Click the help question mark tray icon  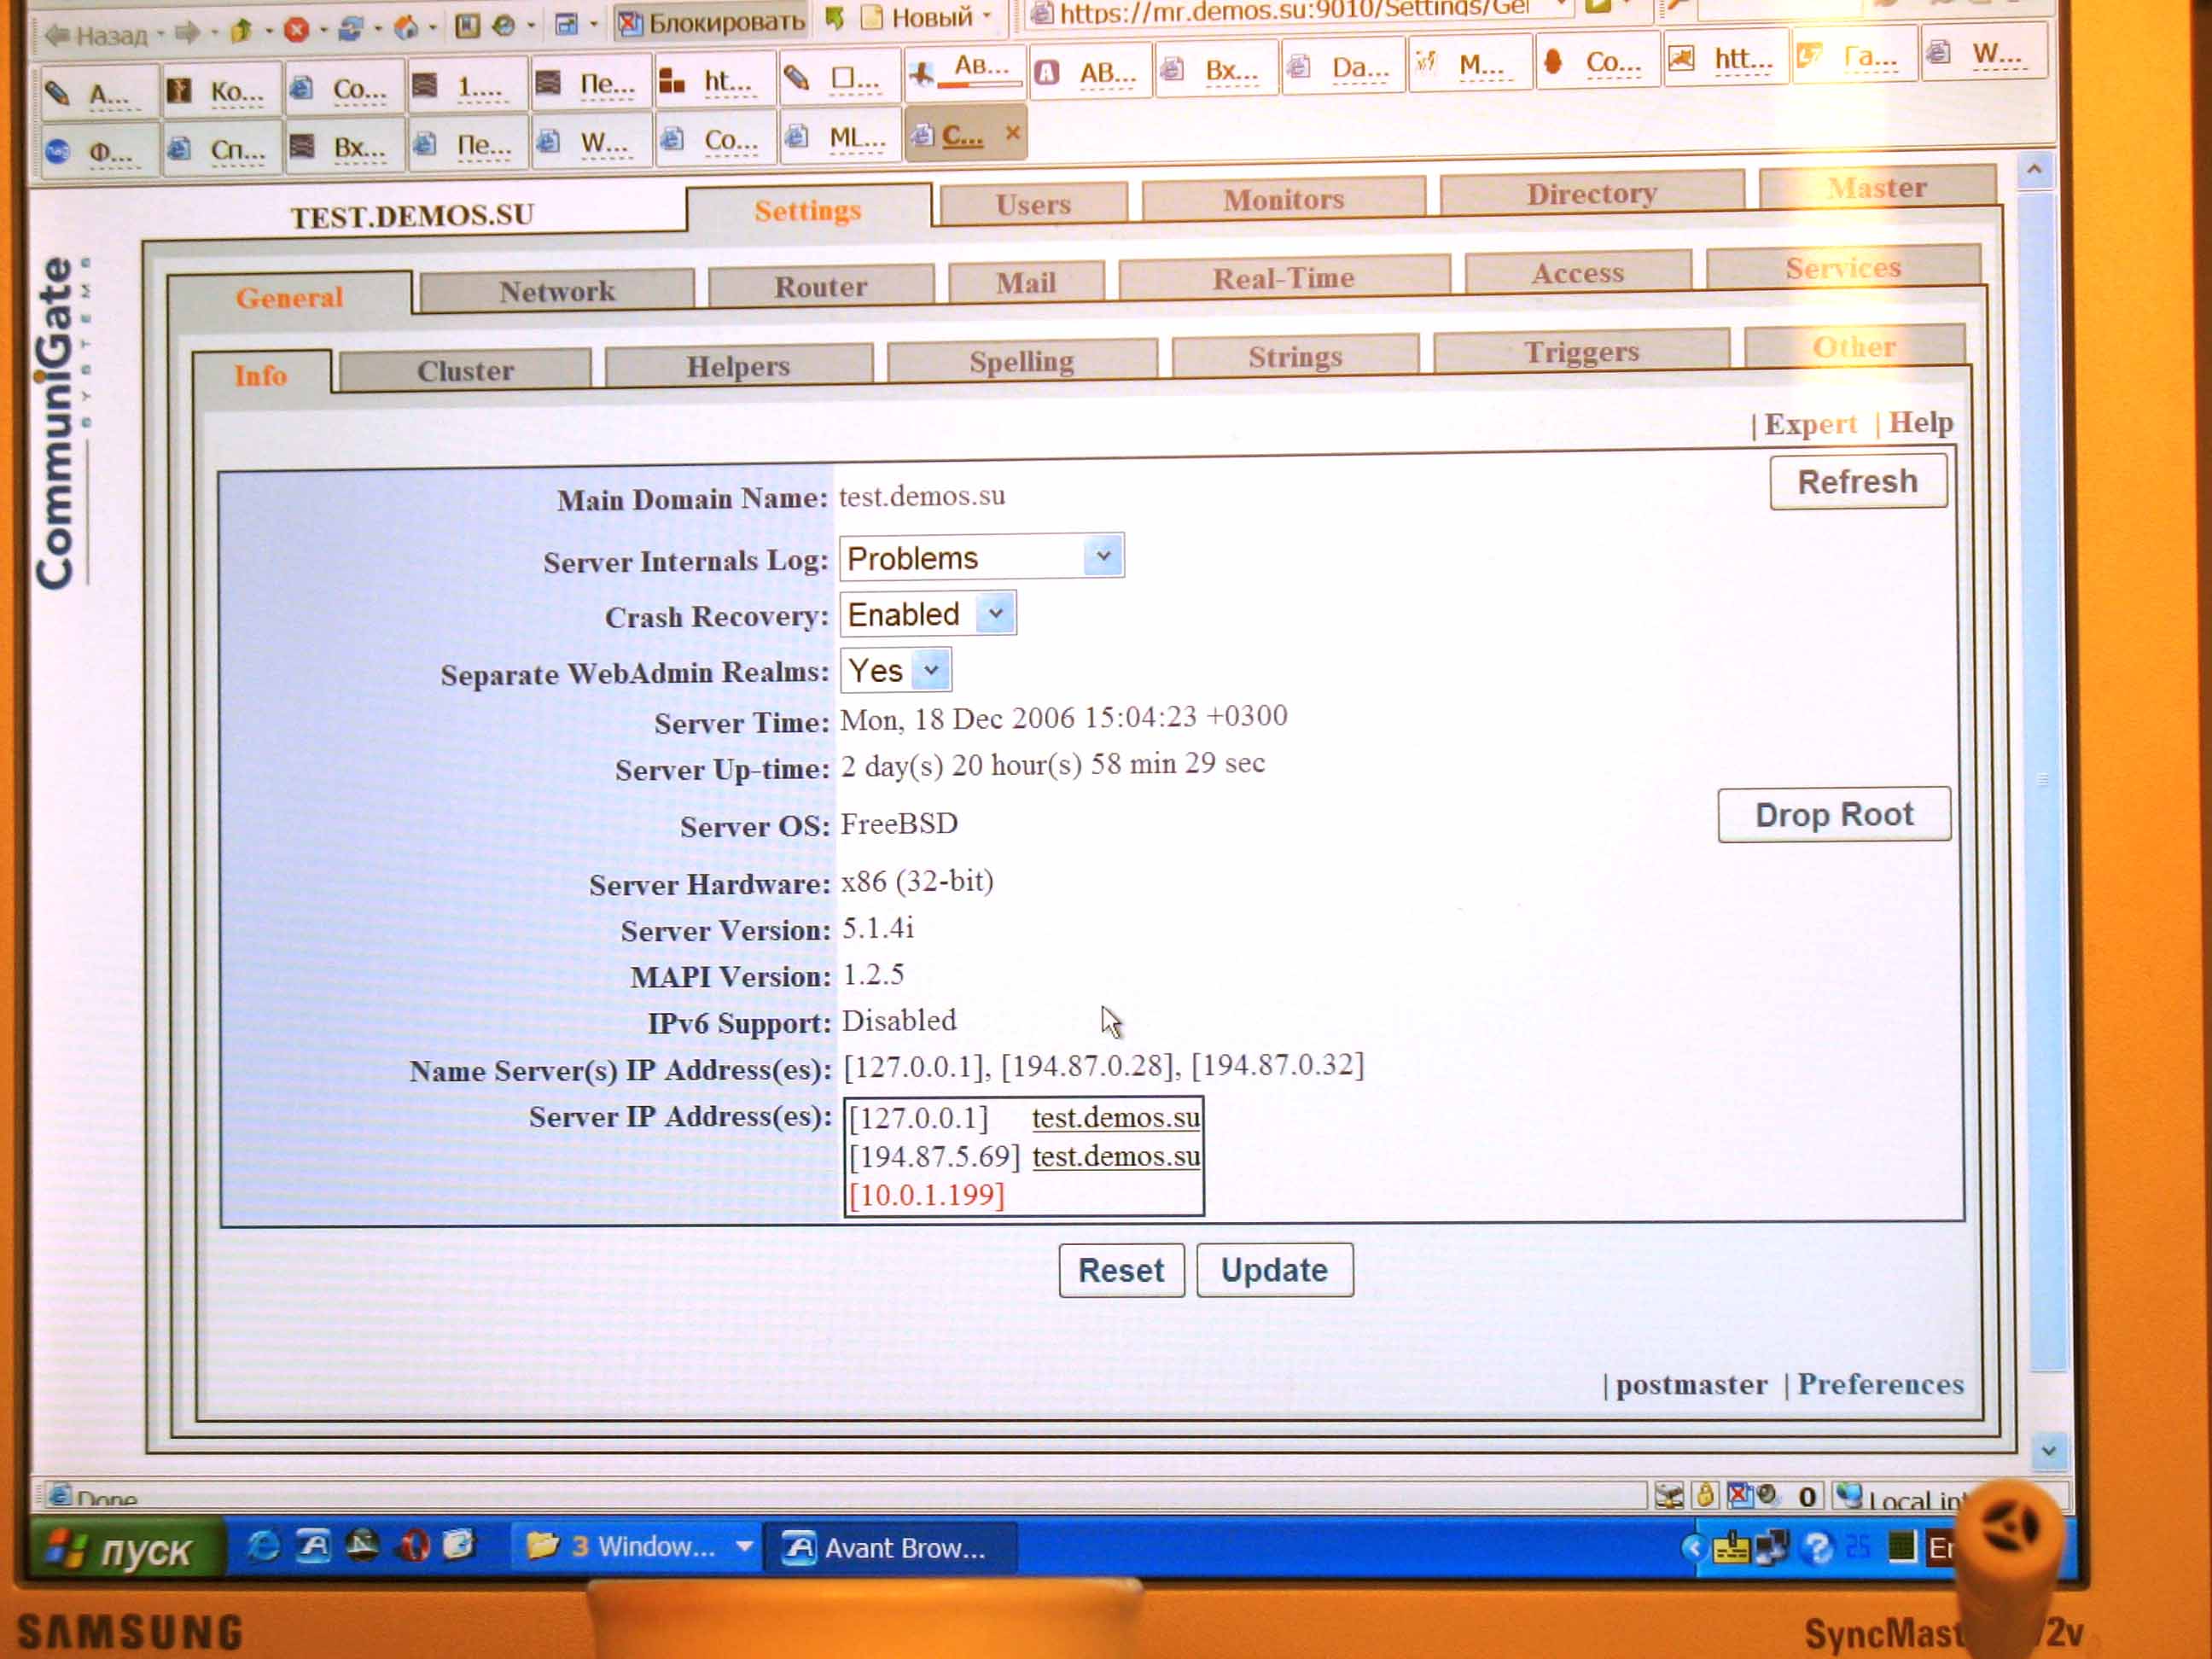1817,1549
